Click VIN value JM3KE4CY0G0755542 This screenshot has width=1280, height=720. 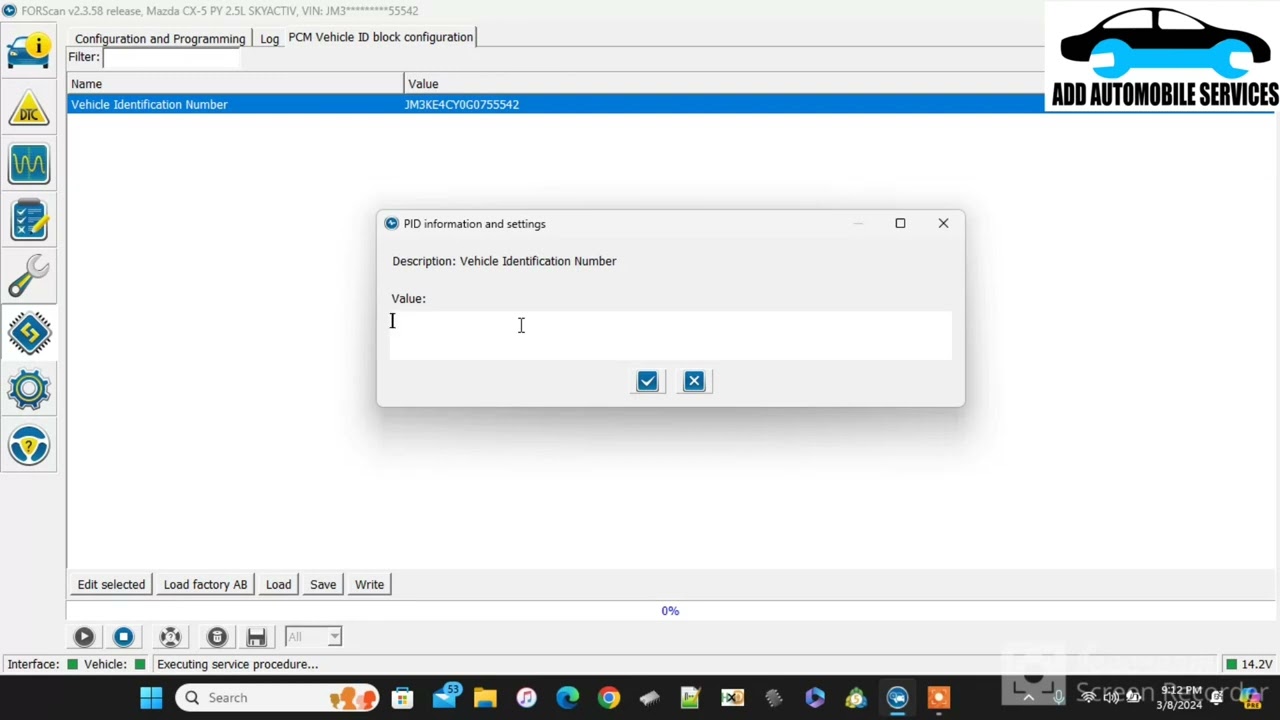click(461, 104)
